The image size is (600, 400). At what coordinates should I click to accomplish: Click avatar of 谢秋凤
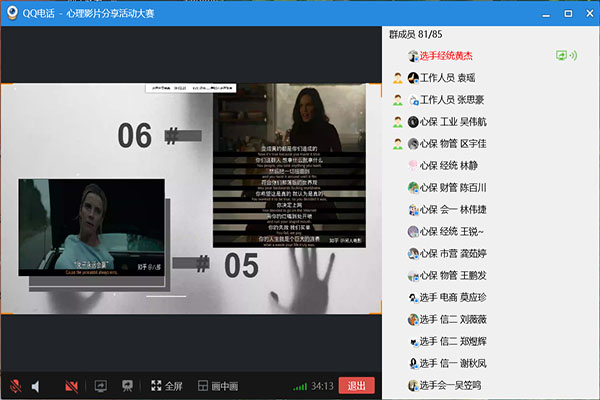413,363
